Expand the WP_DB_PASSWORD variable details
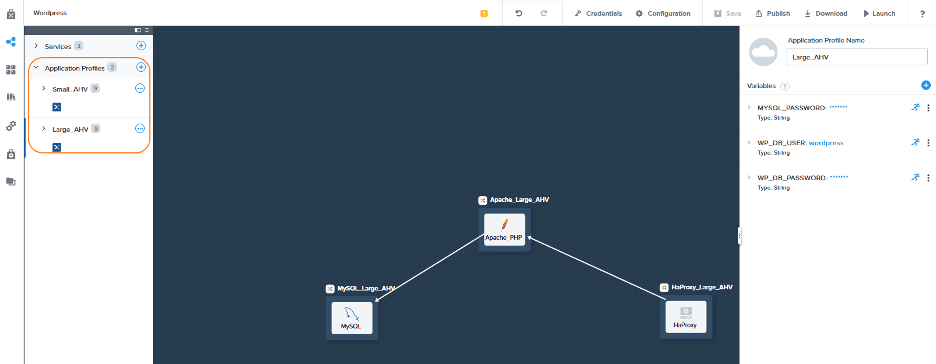The width and height of the screenshot is (936, 364). (x=750, y=177)
